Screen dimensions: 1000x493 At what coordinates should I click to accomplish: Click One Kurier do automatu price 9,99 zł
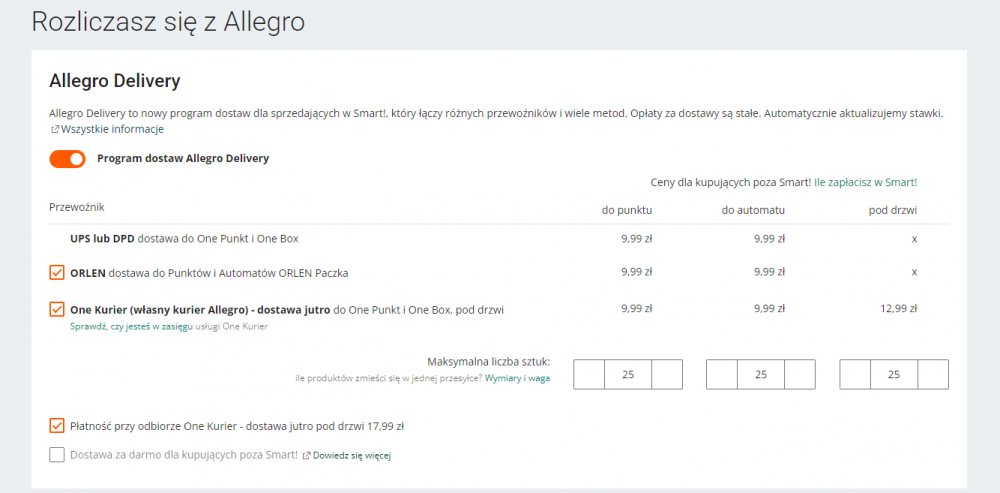click(x=769, y=309)
